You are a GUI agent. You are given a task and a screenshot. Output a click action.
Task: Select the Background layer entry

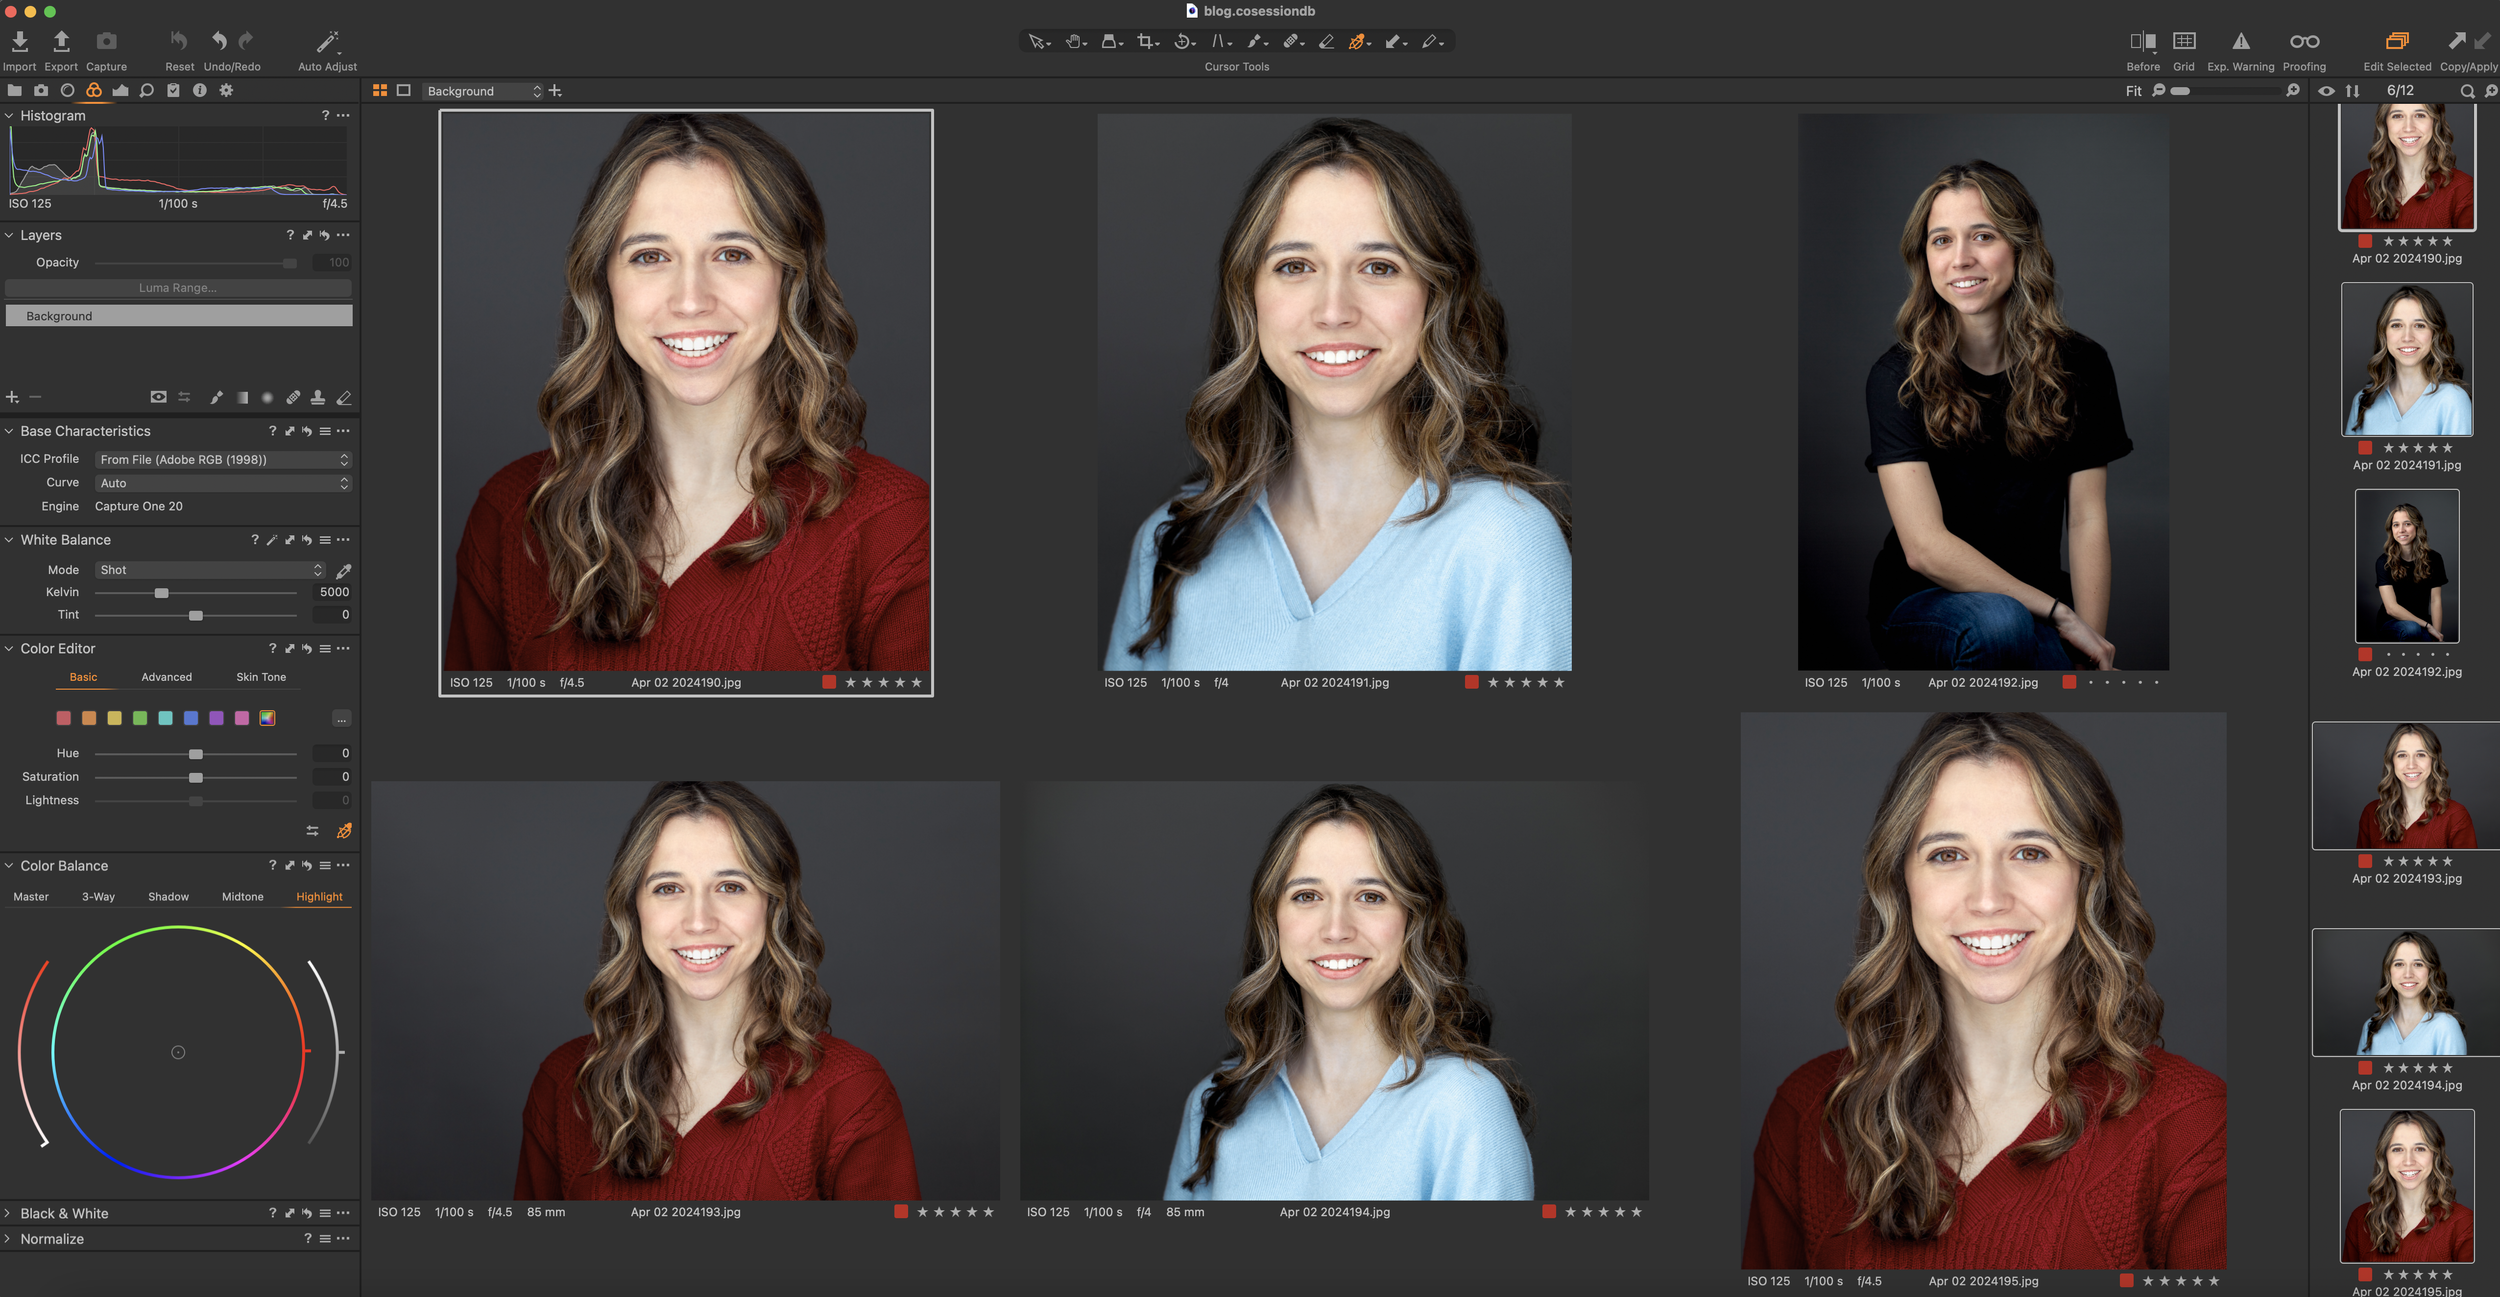click(x=178, y=316)
